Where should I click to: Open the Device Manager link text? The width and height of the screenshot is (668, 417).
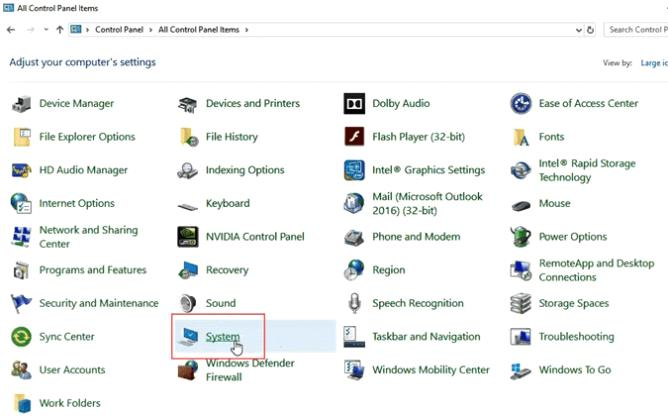pos(77,104)
